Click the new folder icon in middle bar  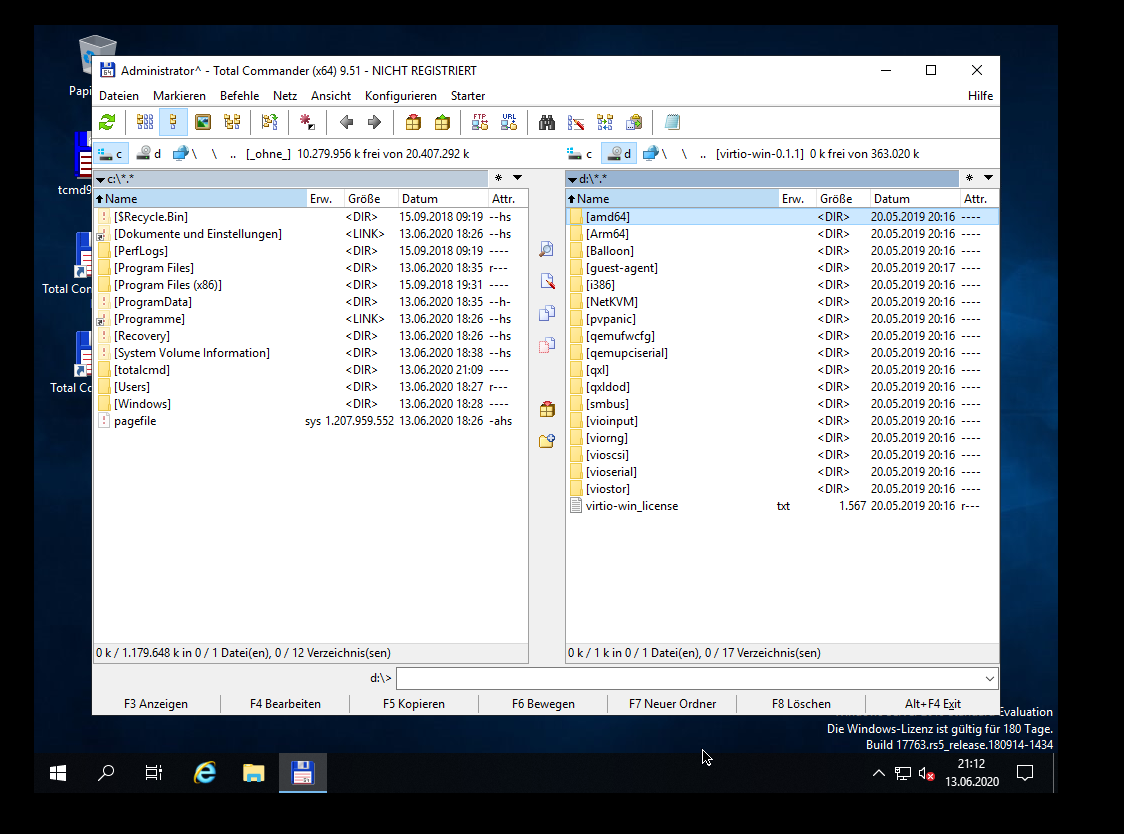546,440
